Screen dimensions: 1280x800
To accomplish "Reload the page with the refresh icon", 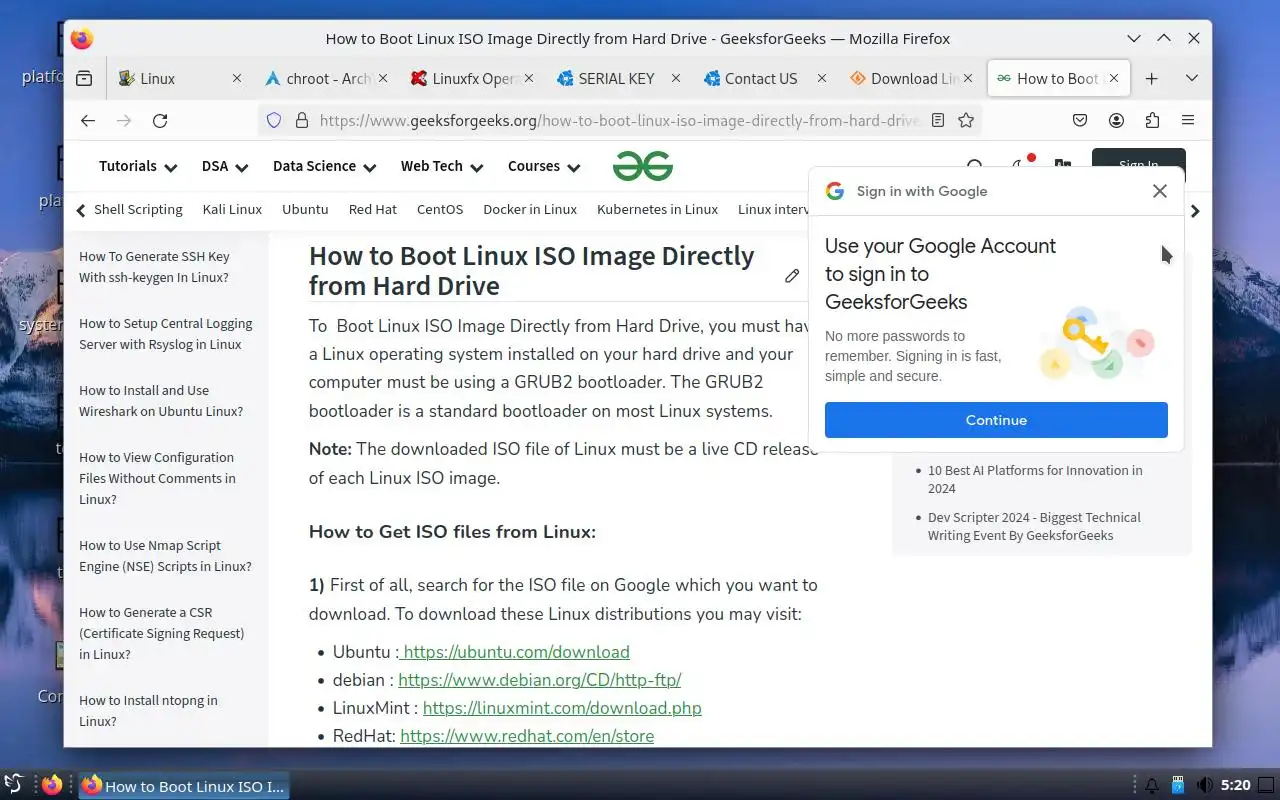I will coord(160,120).
